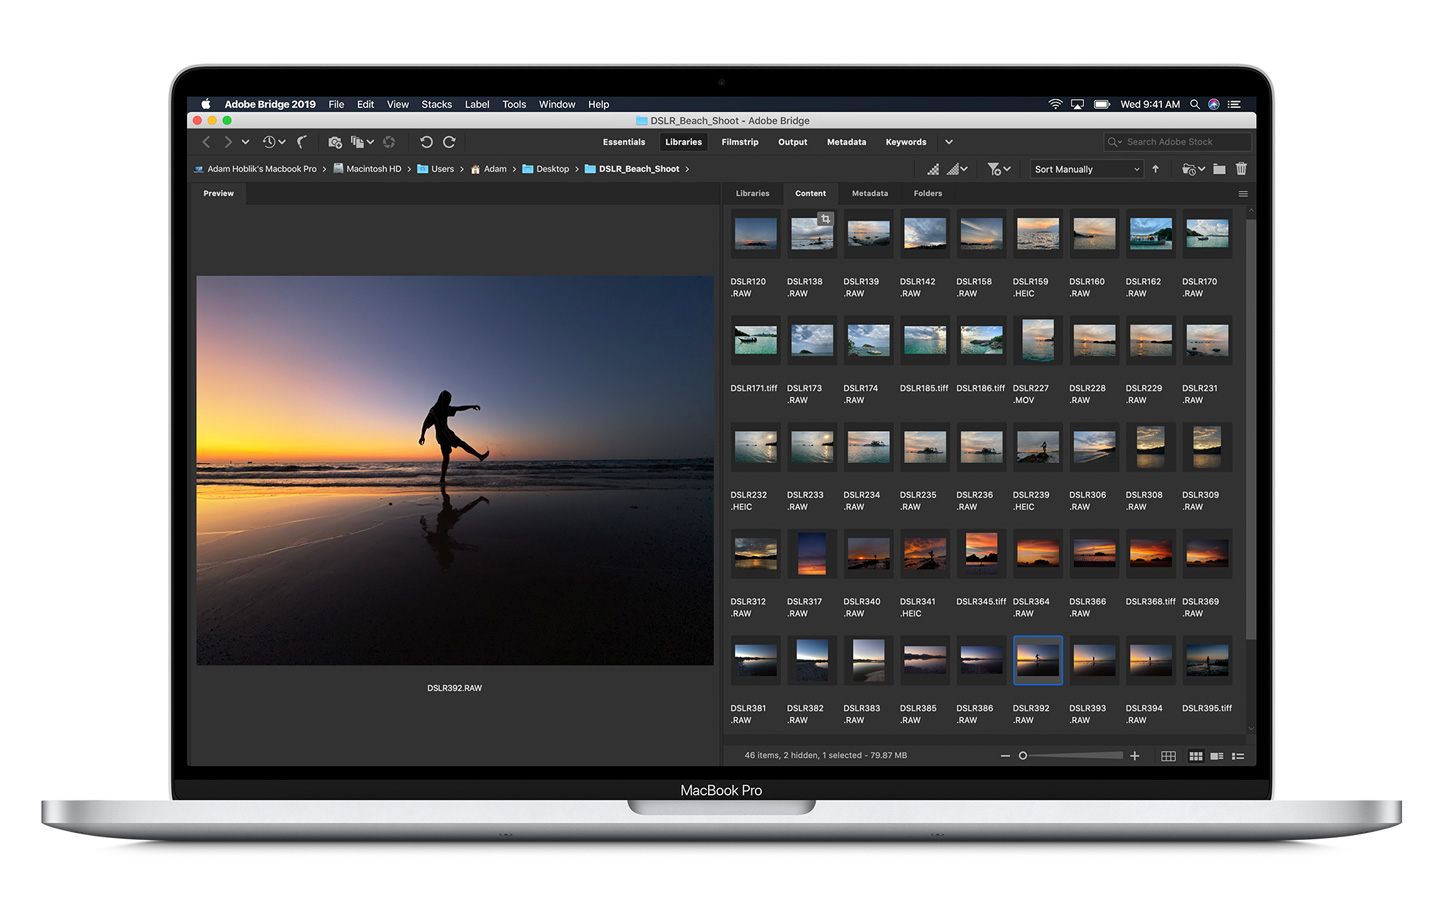
Task: Open the Folders panel tab
Action: (x=927, y=194)
